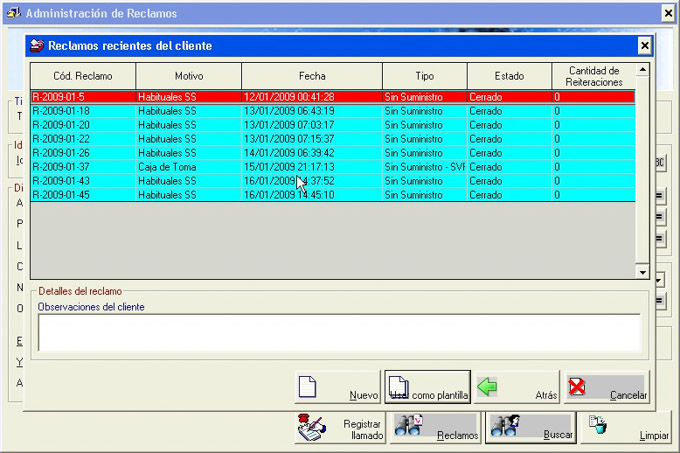The image size is (680, 453).
Task: Click the Caja de Toma motivo cell
Action: coord(189,167)
